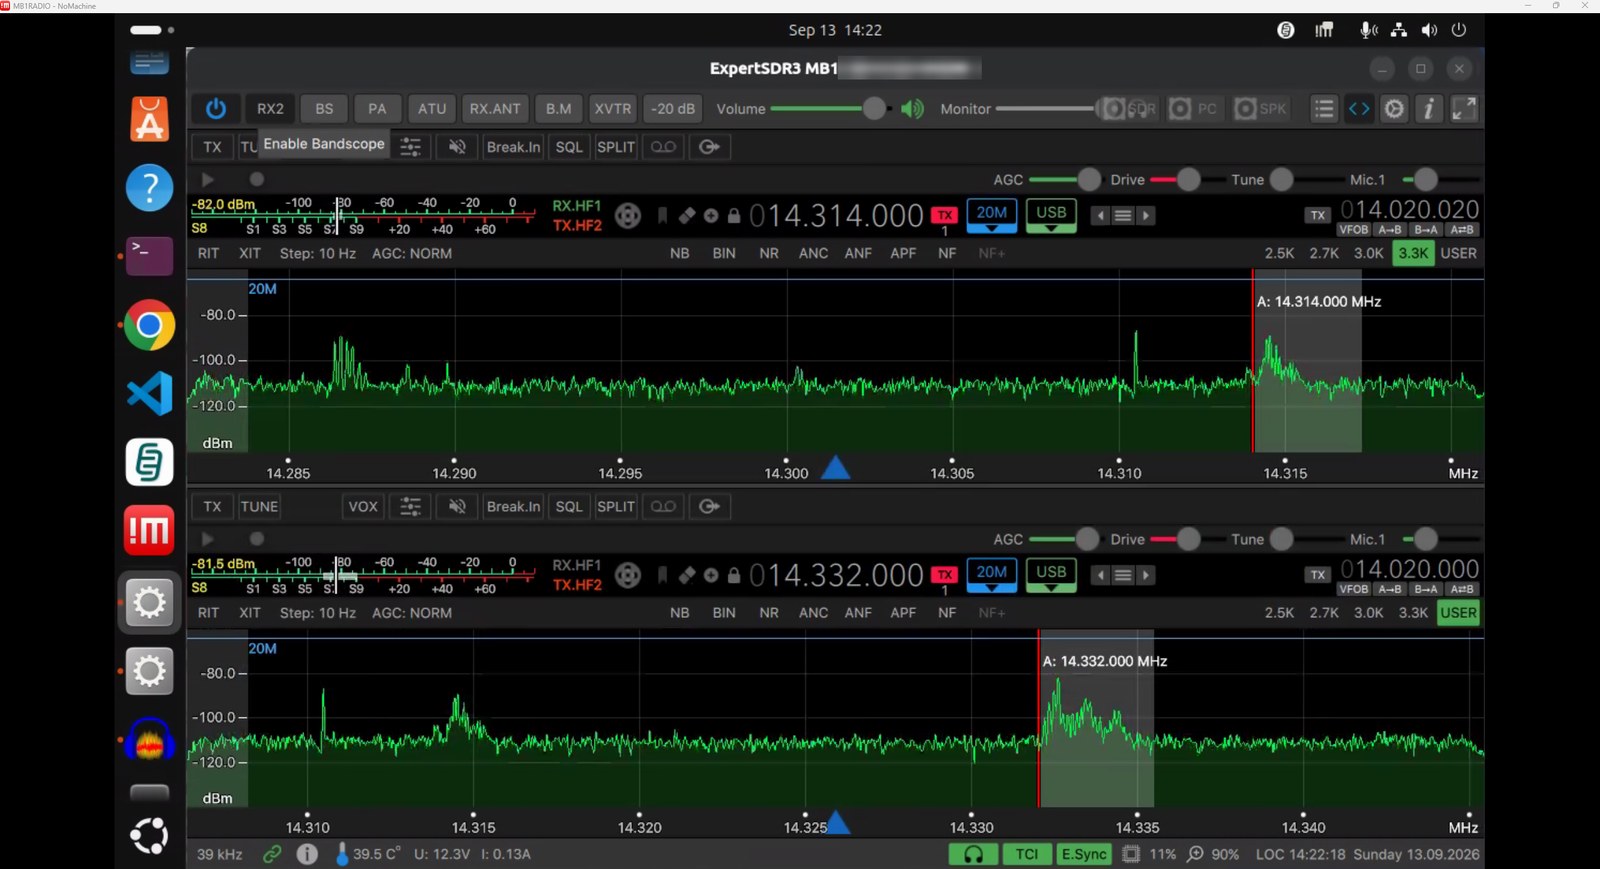Toggle SQL squelch in lower receiver
Viewport: 1600px width, 869px height.
click(569, 507)
